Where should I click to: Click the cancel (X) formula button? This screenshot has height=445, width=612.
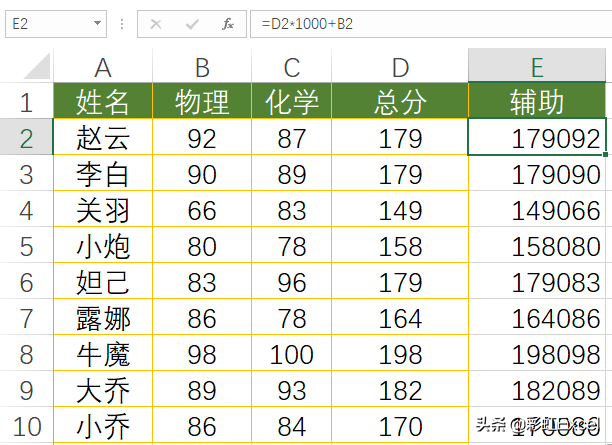(x=156, y=24)
